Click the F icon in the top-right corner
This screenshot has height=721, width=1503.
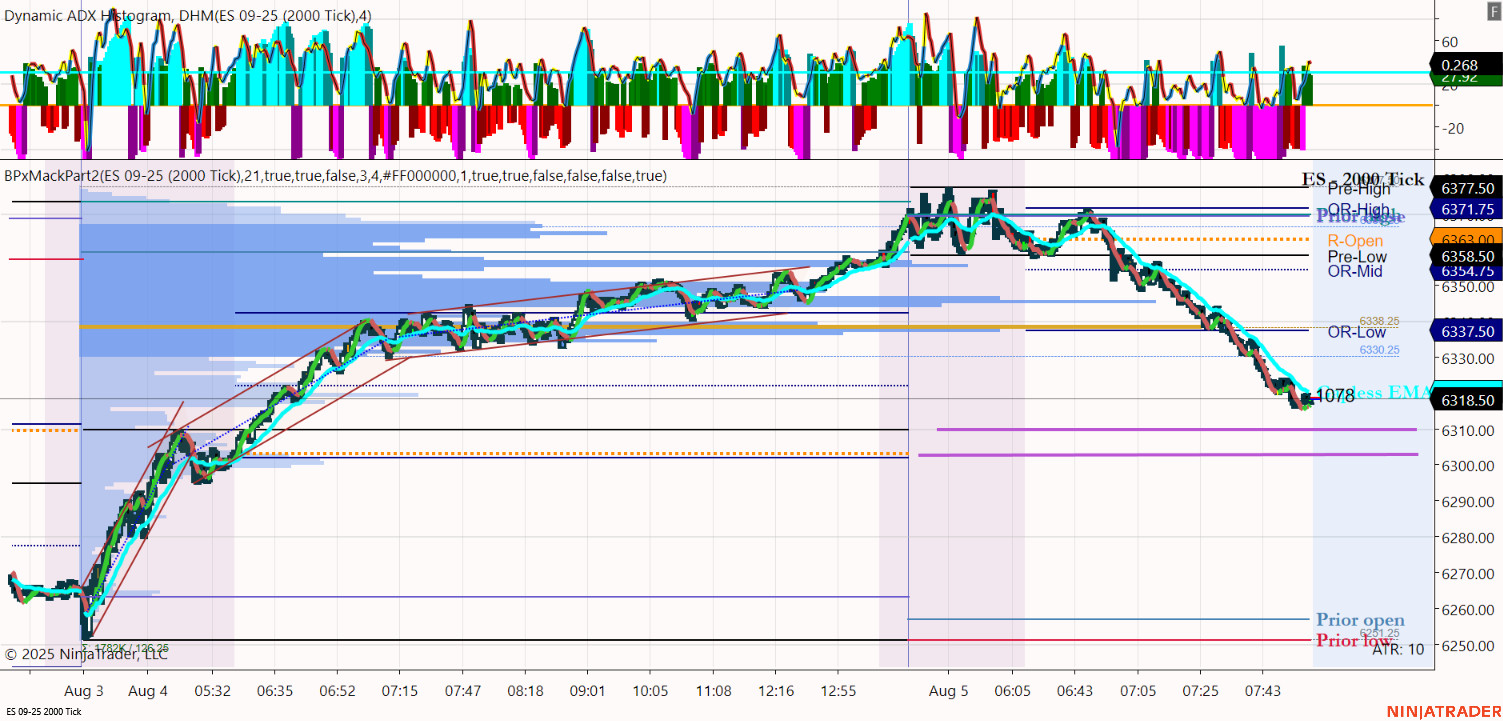pos(1493,10)
